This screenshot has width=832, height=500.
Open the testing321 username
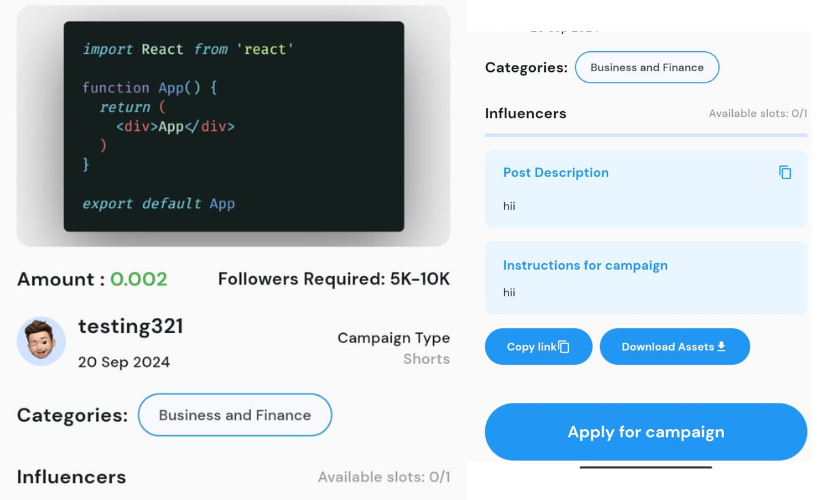(130, 326)
